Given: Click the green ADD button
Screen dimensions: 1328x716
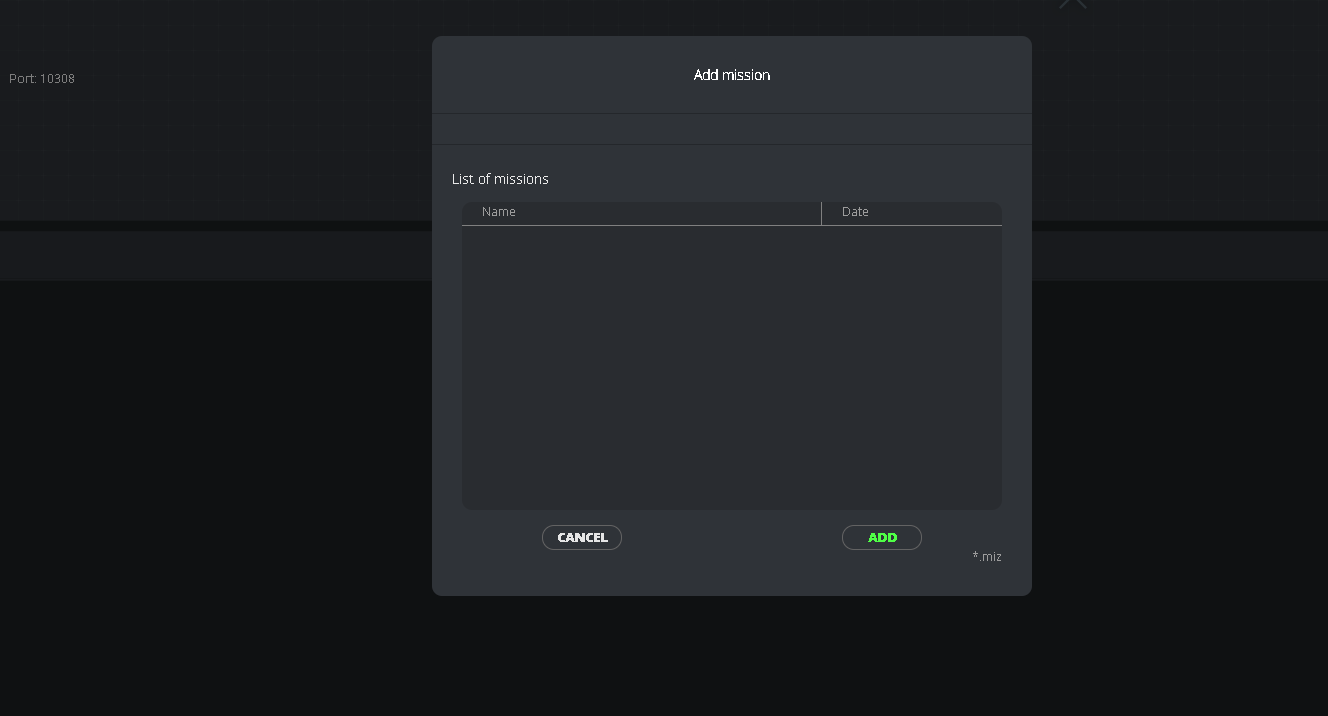Looking at the screenshot, I should coord(882,538).
